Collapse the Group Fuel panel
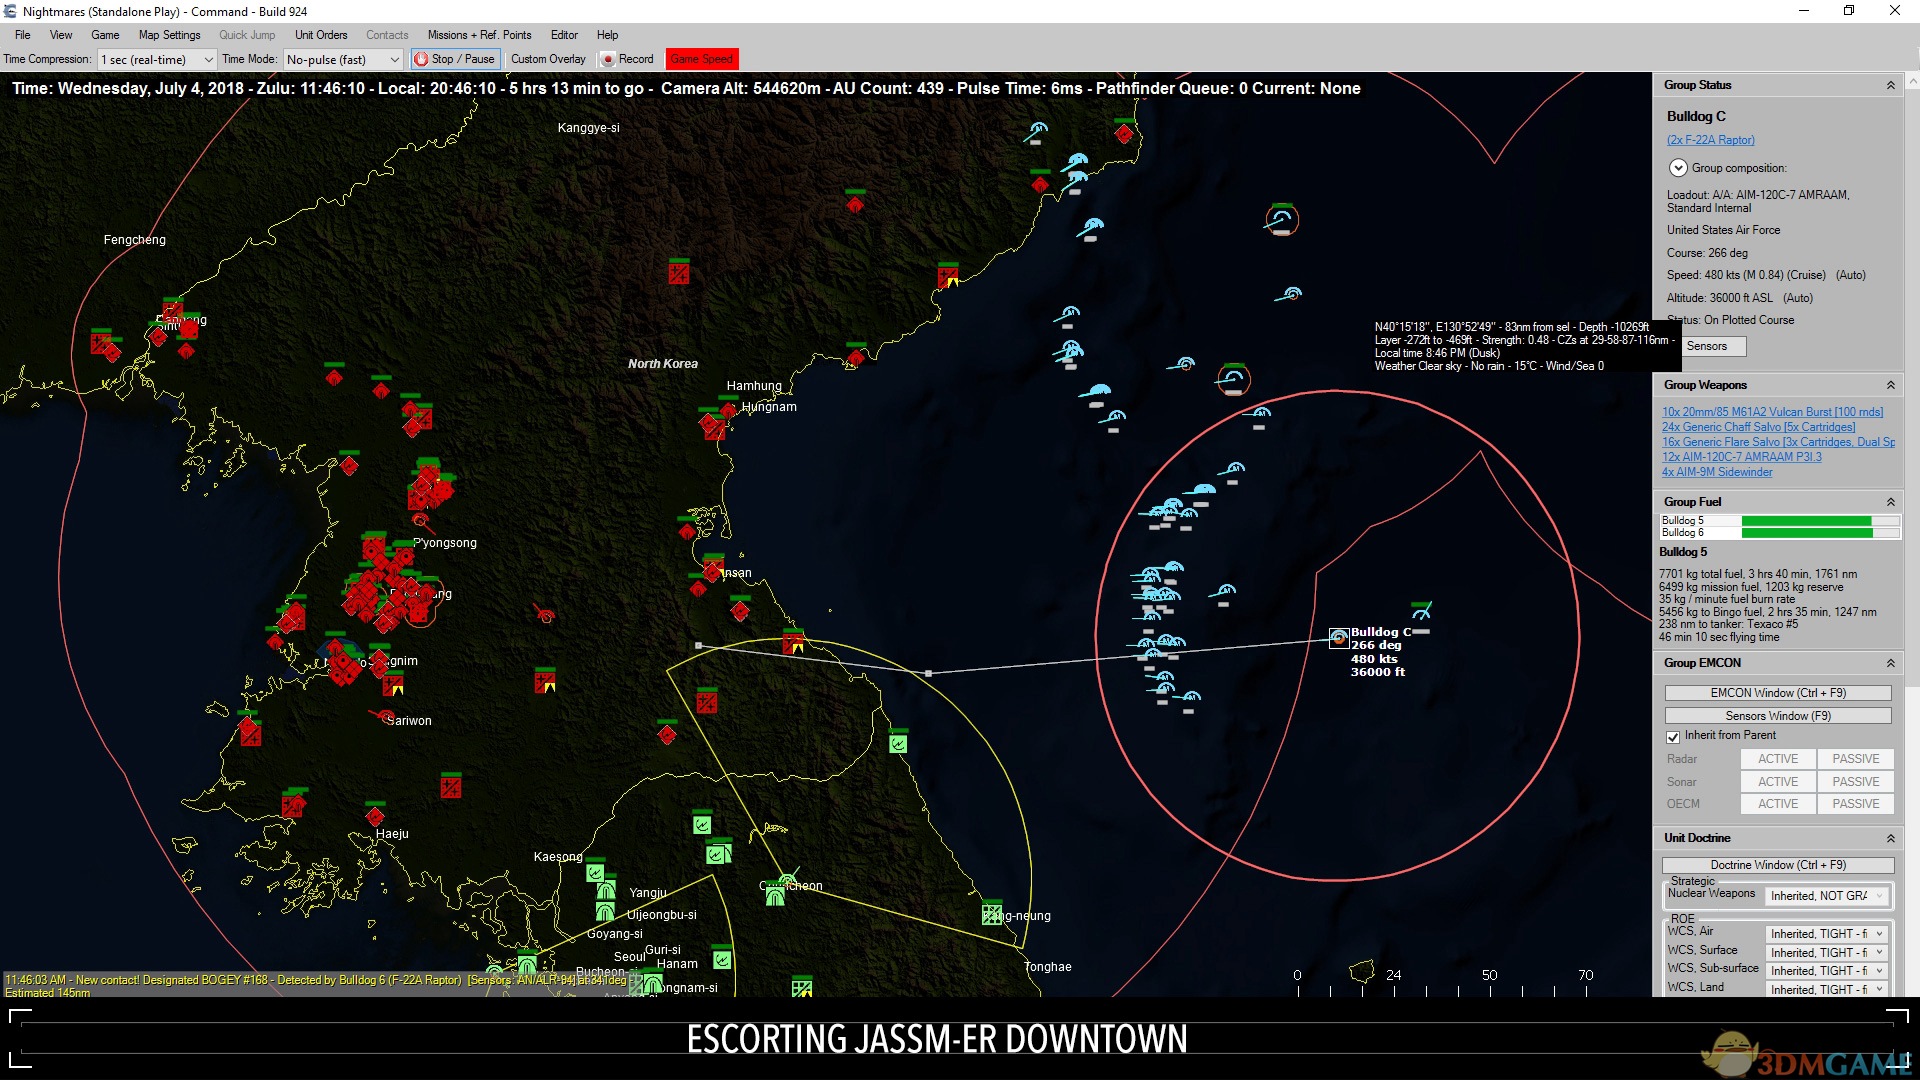 point(1890,502)
